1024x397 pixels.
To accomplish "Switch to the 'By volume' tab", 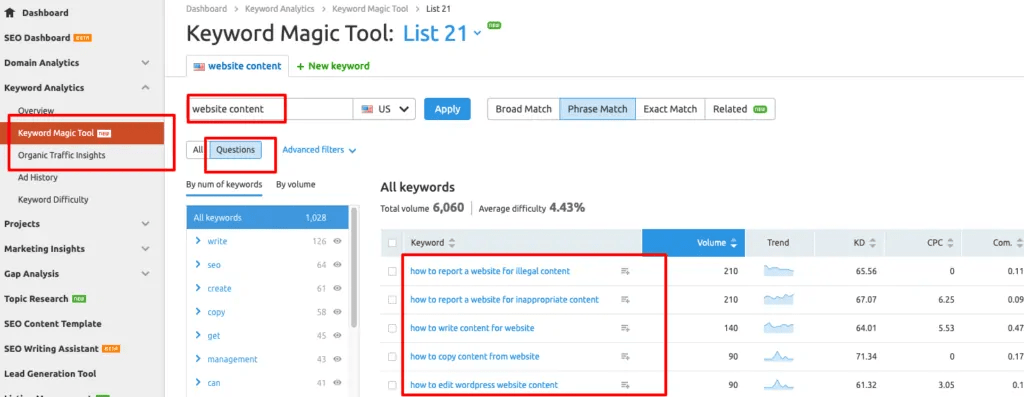I will [x=295, y=185].
